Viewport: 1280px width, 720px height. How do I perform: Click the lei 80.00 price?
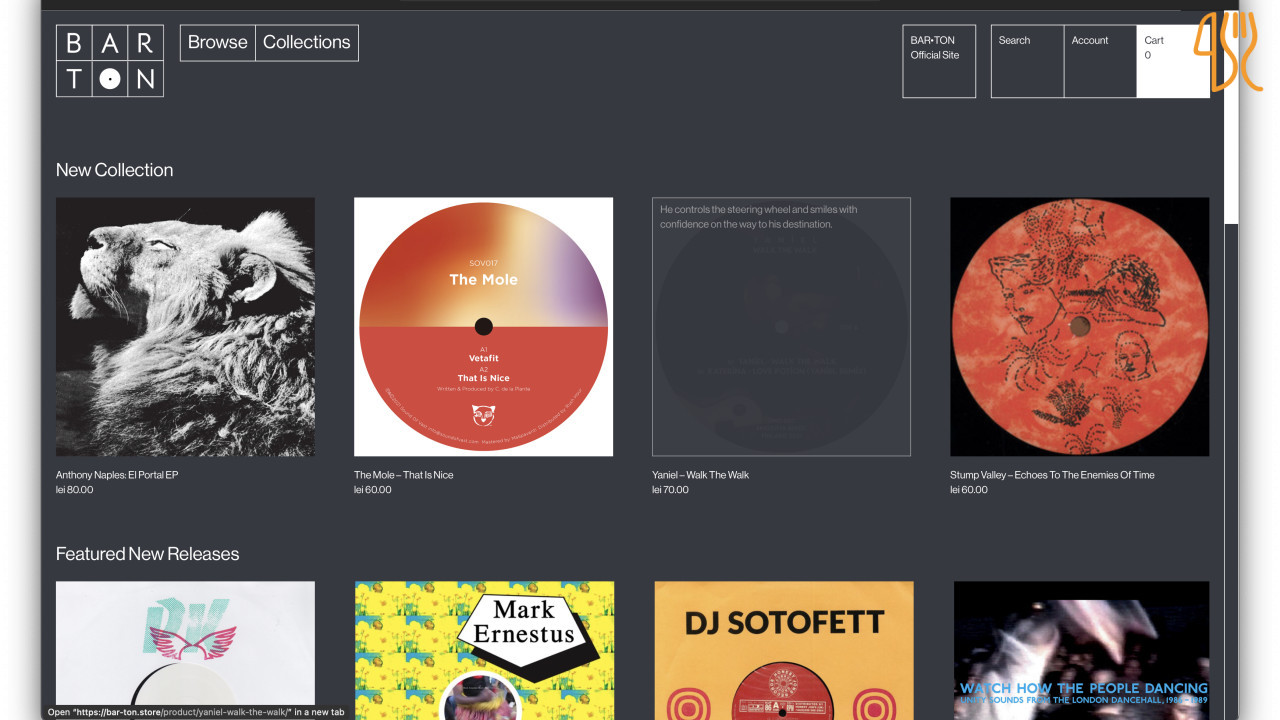75,490
